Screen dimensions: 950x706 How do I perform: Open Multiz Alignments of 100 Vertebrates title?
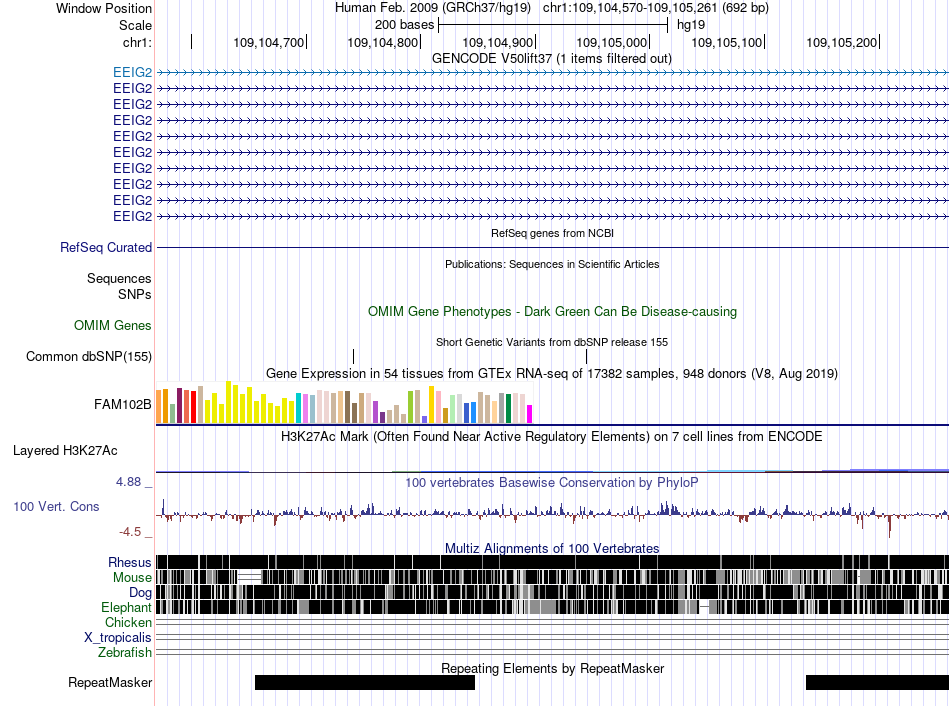(x=552, y=548)
